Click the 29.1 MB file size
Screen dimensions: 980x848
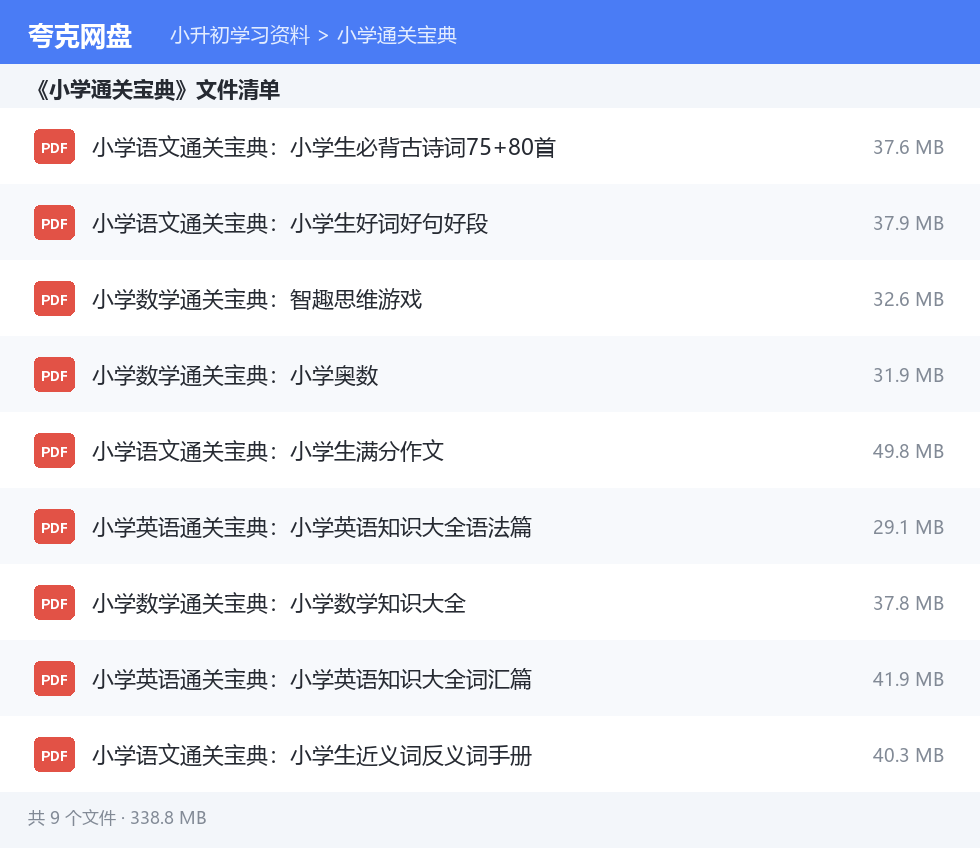(908, 527)
